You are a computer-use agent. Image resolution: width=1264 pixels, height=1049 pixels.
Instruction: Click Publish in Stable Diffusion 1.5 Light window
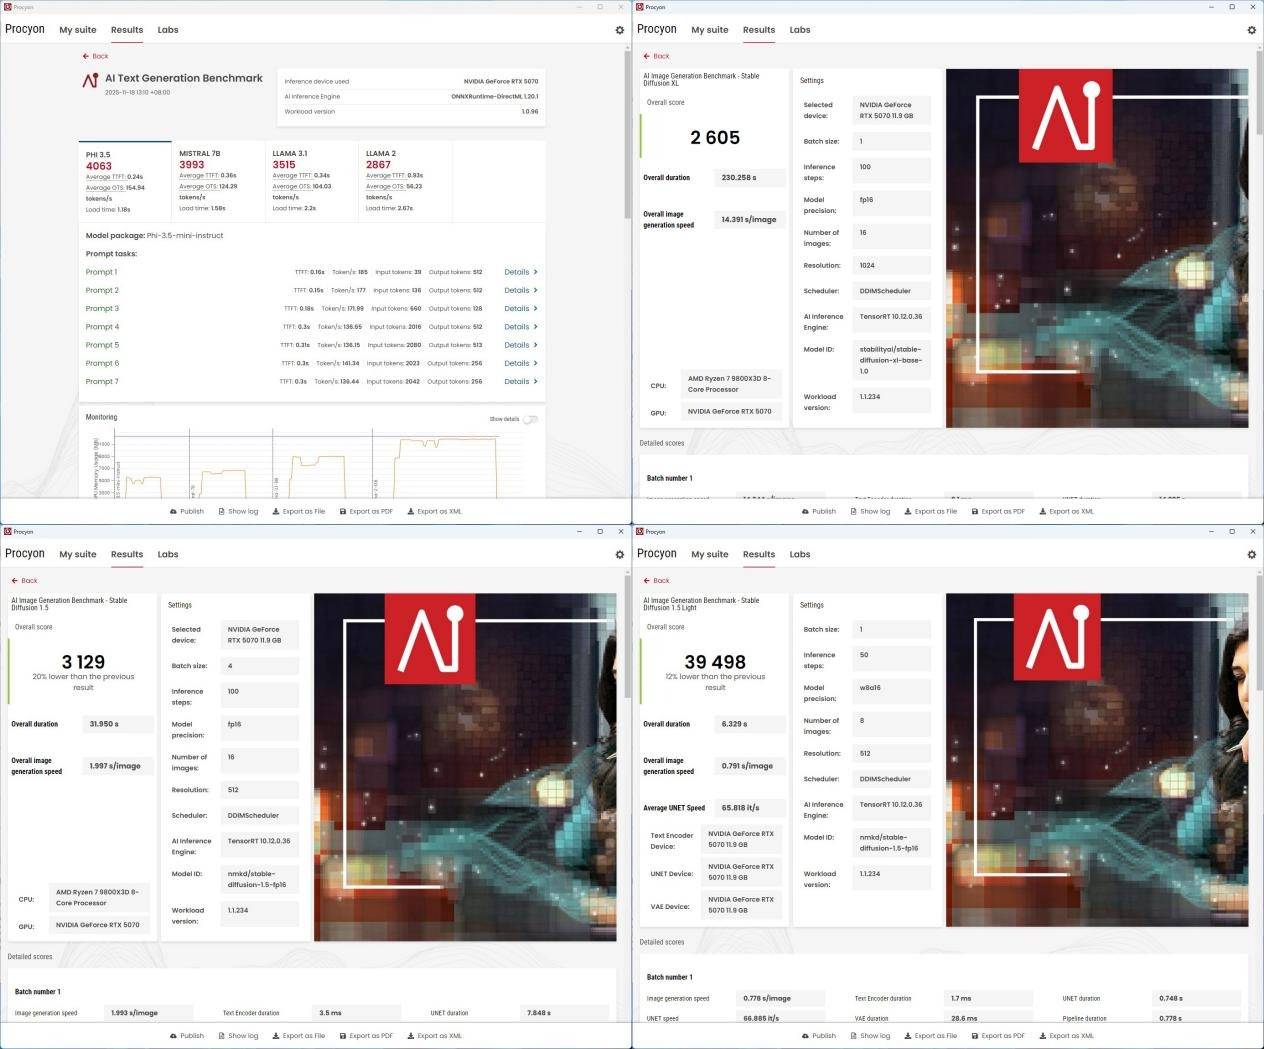click(x=818, y=1036)
